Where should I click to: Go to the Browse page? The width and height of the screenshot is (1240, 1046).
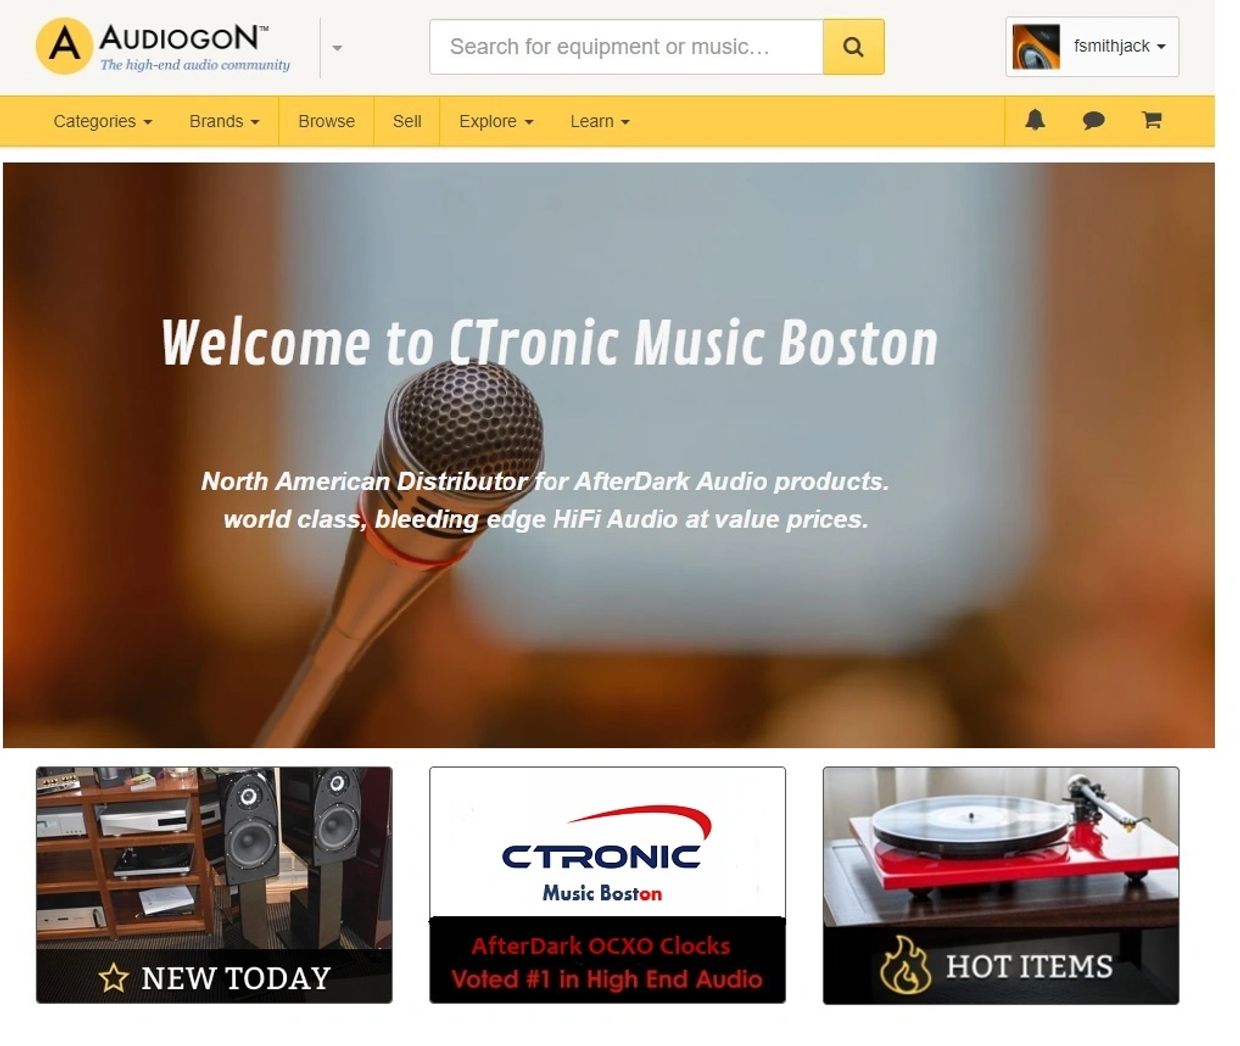[x=326, y=121]
